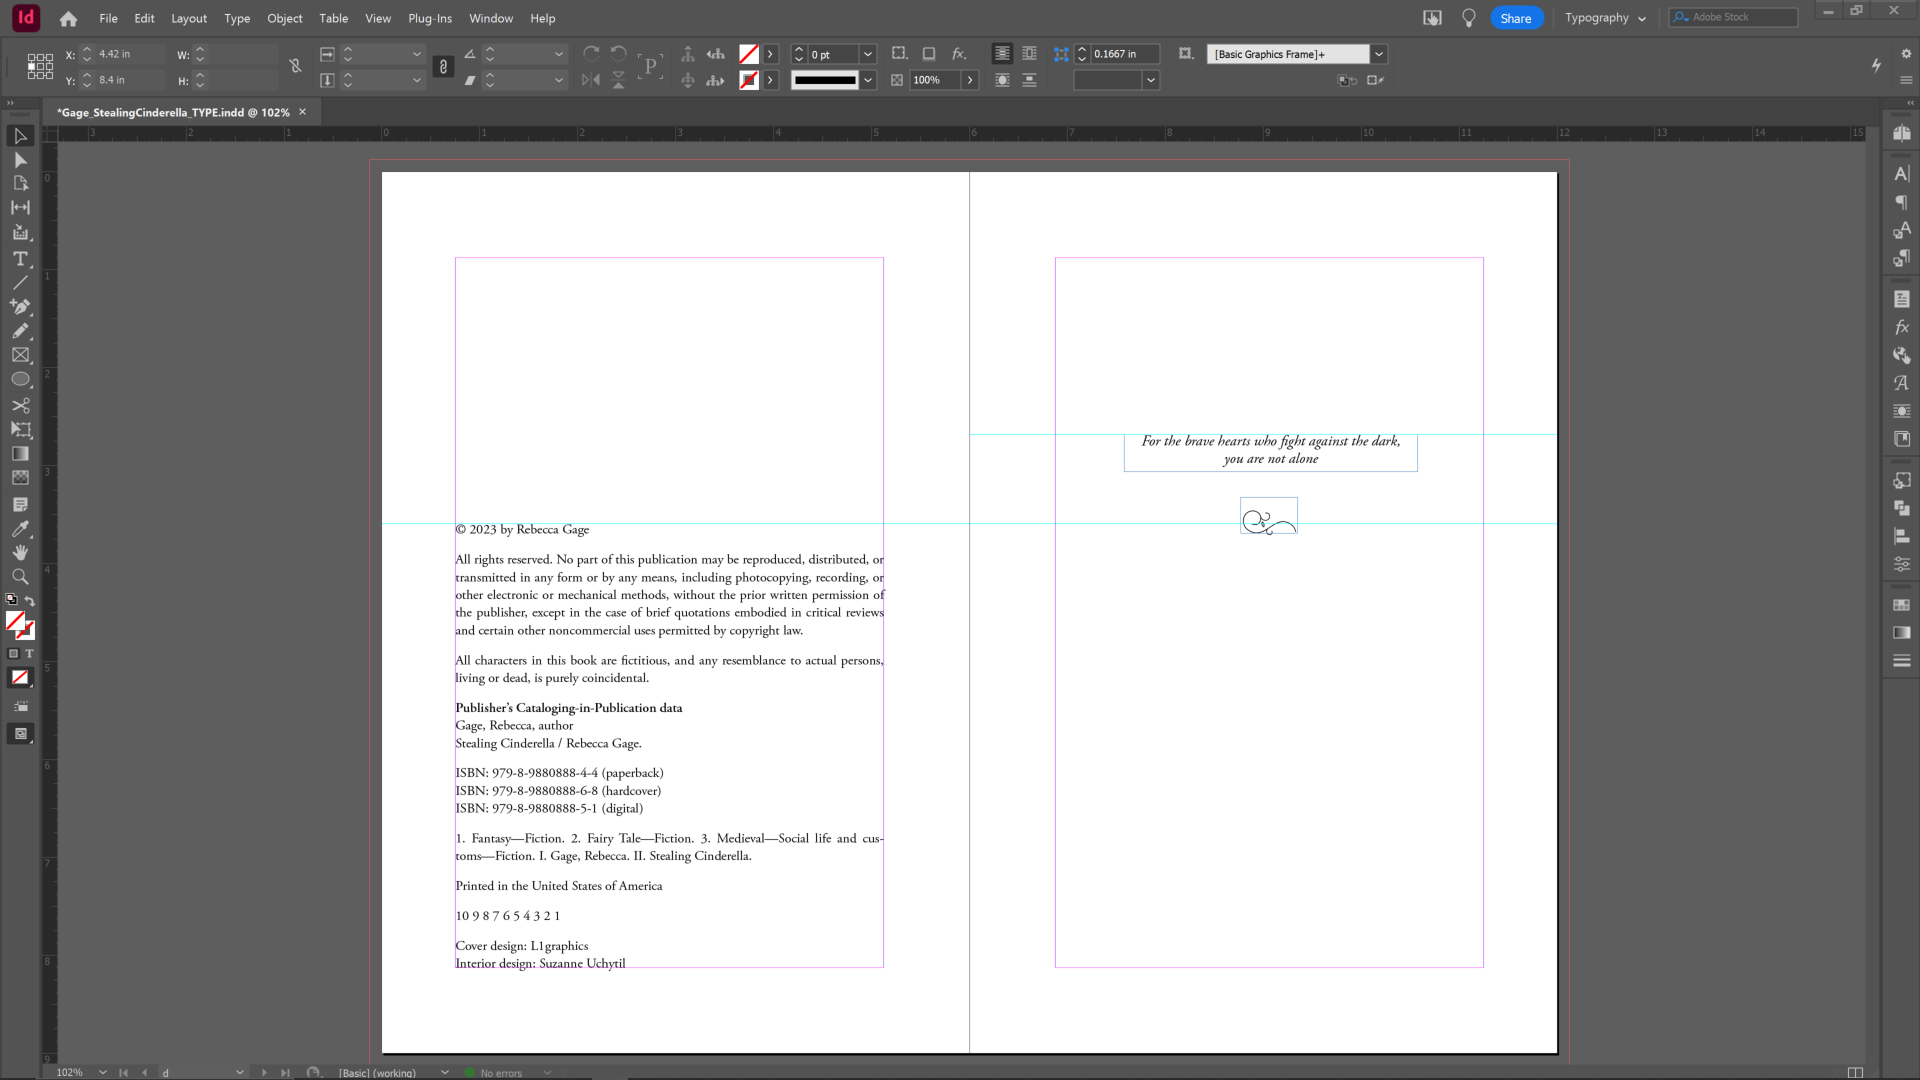
Task: Expand the Typography workspace dropdown
Action: click(x=1642, y=18)
